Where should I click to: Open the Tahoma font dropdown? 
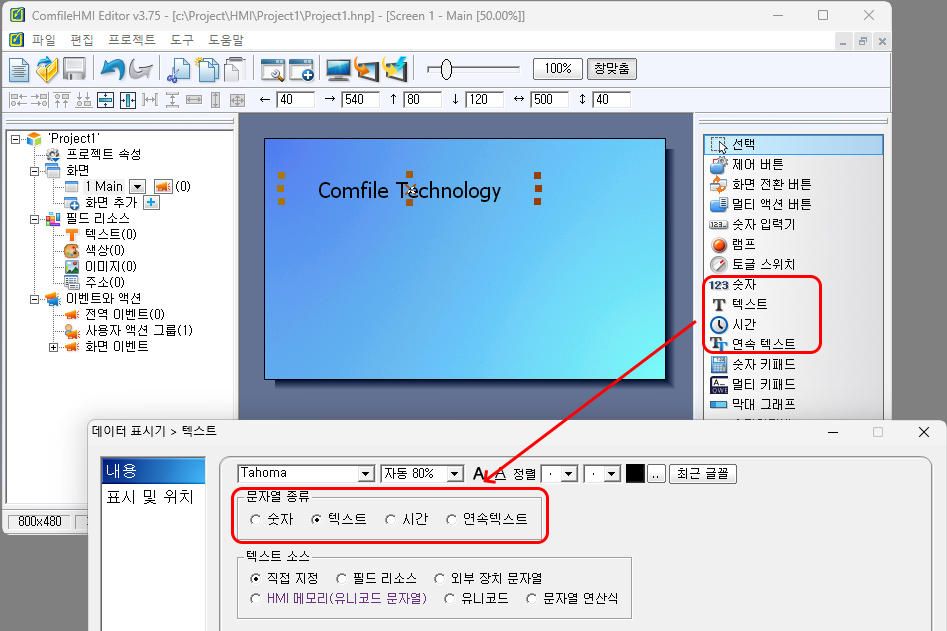[x=365, y=473]
